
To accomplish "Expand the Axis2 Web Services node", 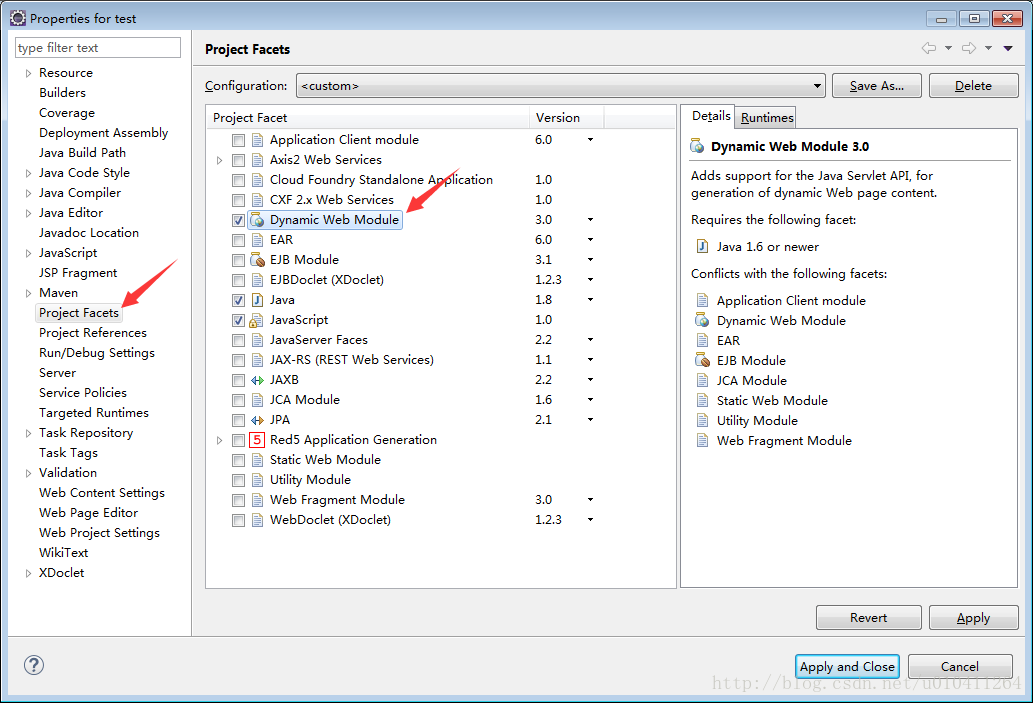I will [x=219, y=160].
